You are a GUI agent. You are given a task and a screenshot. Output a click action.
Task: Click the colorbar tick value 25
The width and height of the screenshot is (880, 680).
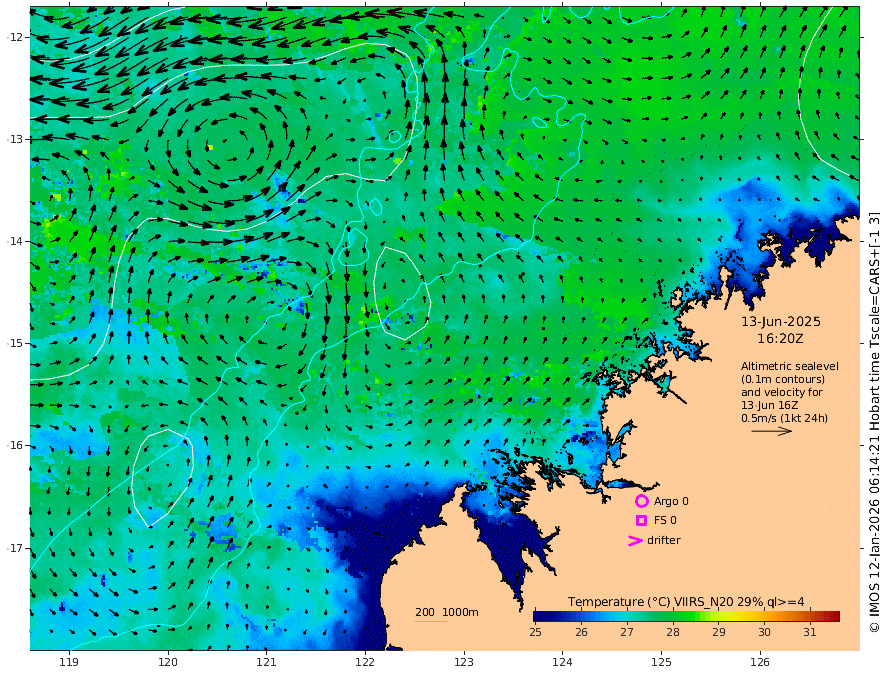(x=535, y=632)
